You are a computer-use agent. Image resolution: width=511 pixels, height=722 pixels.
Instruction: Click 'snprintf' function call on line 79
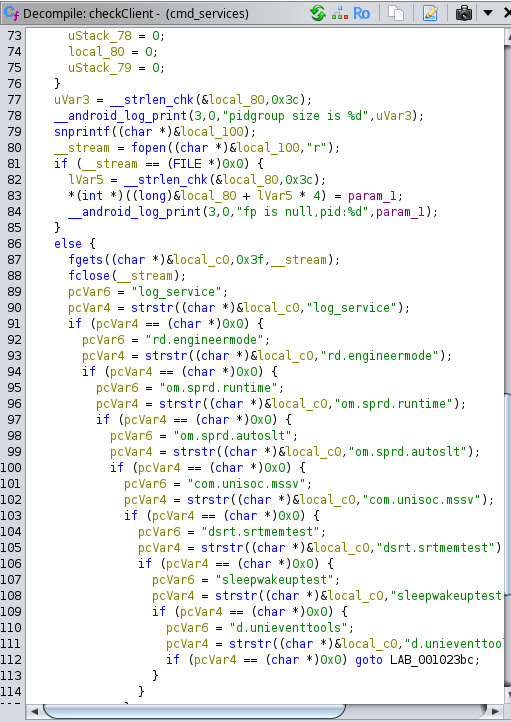[x=82, y=132]
